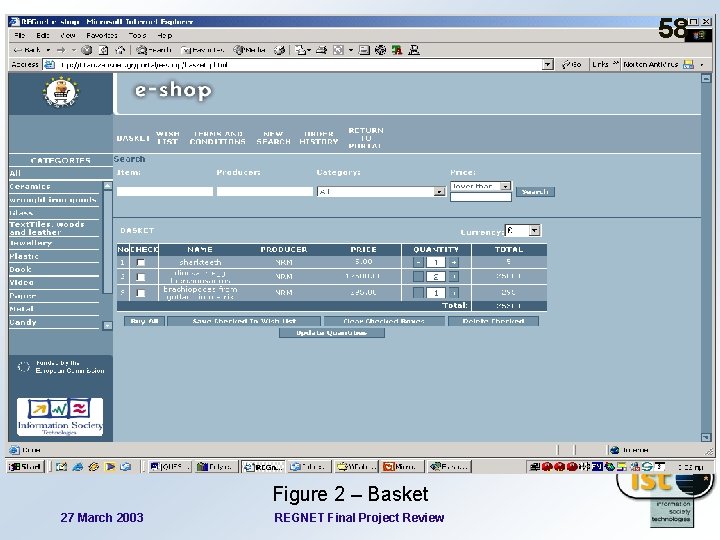Open the Help menu
Screen dimensions: 720x540
164,35
